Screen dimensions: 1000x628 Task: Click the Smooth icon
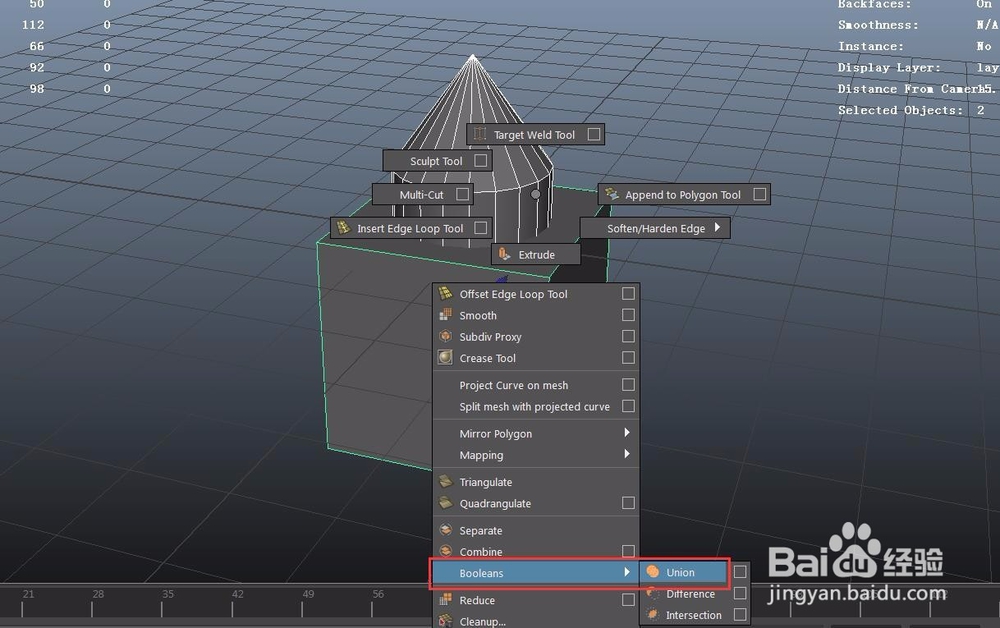click(x=445, y=315)
